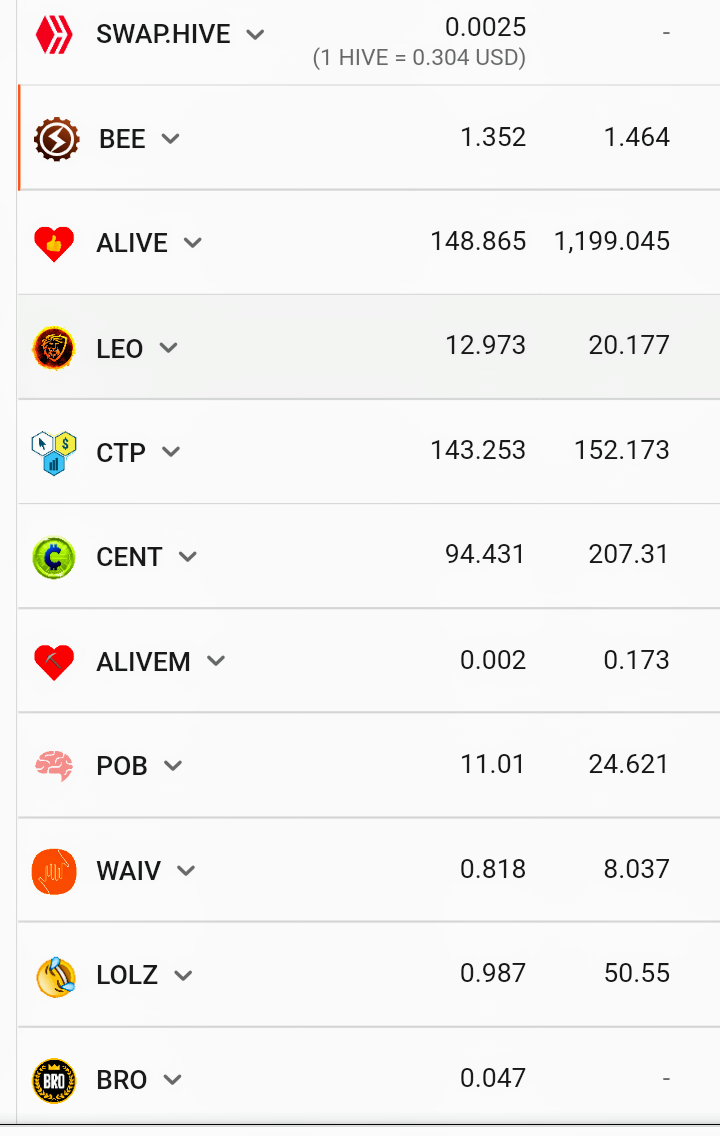Expand the SWAP.HIVE token chevron

click(x=255, y=34)
